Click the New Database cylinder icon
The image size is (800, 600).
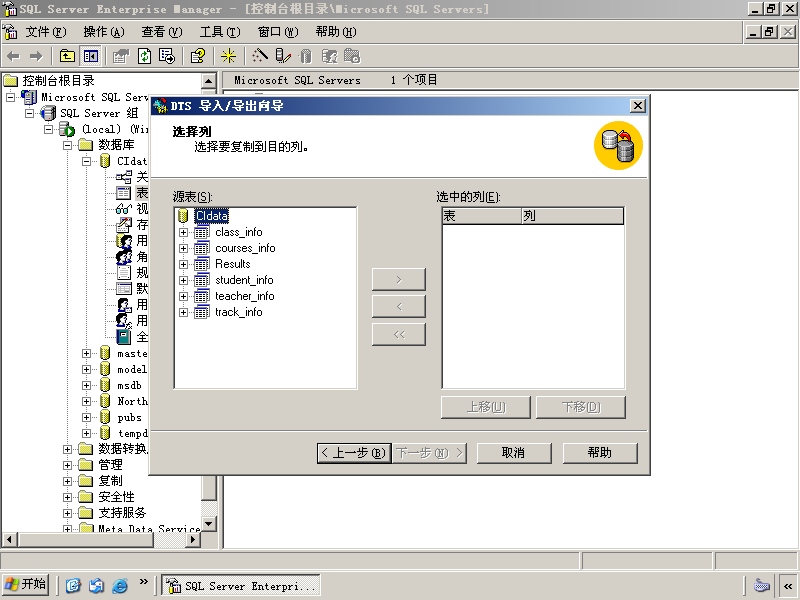click(306, 56)
